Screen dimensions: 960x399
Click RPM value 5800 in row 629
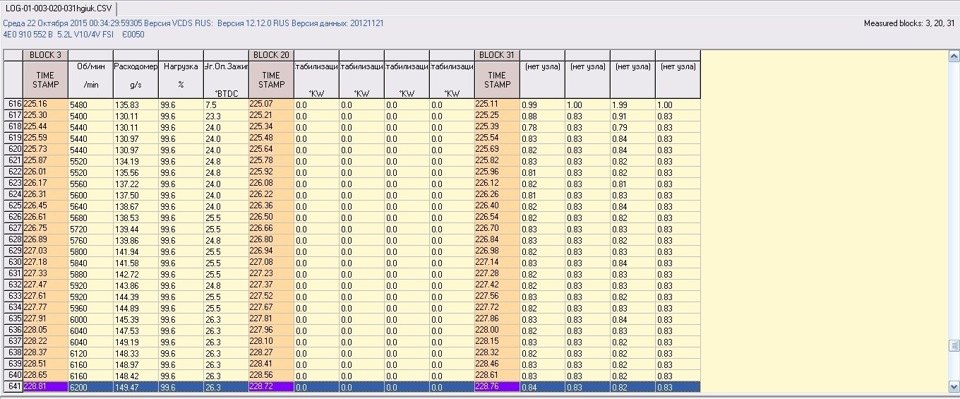91,252
